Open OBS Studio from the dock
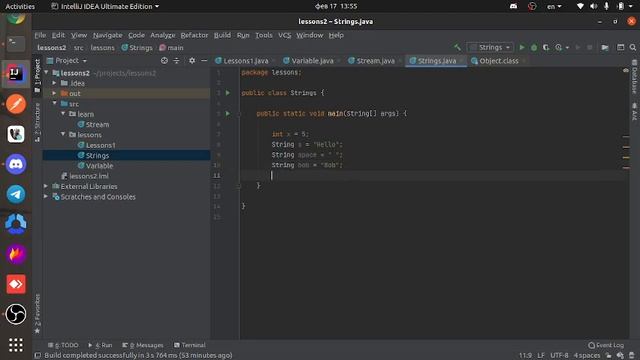Screen dimensions: 640x360 tap(16, 314)
